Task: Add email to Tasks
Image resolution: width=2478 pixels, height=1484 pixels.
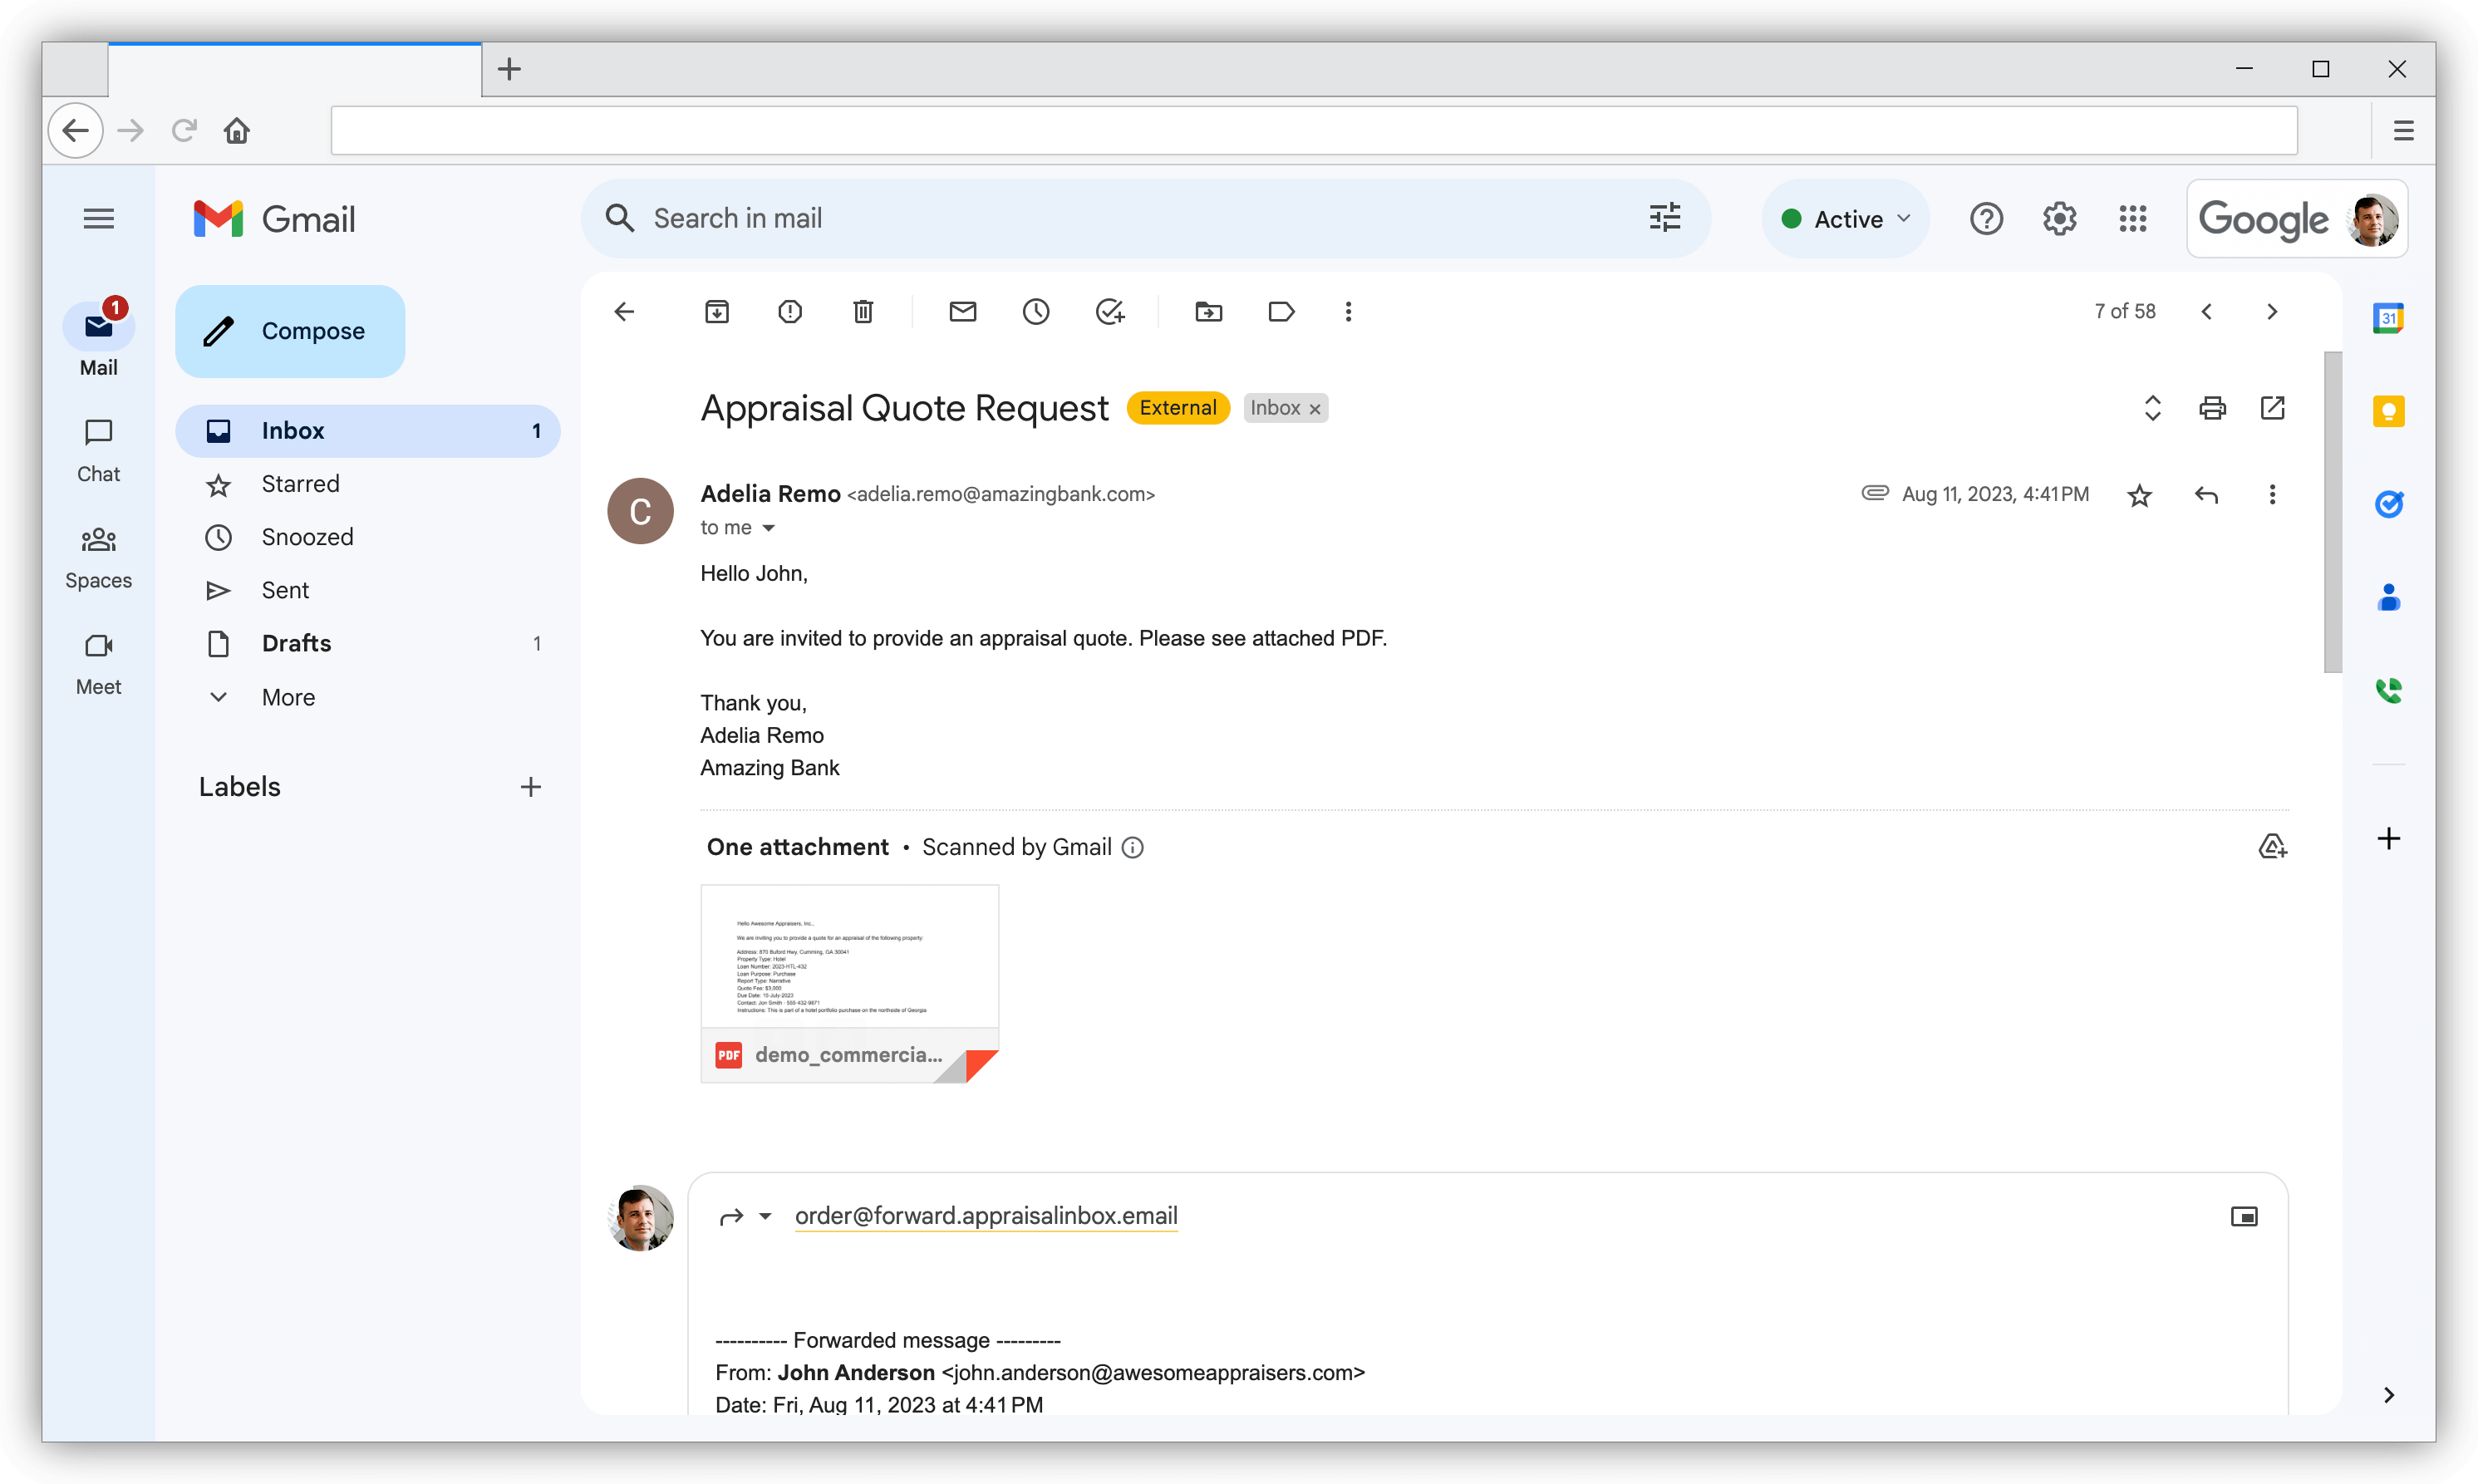Action: [1109, 312]
